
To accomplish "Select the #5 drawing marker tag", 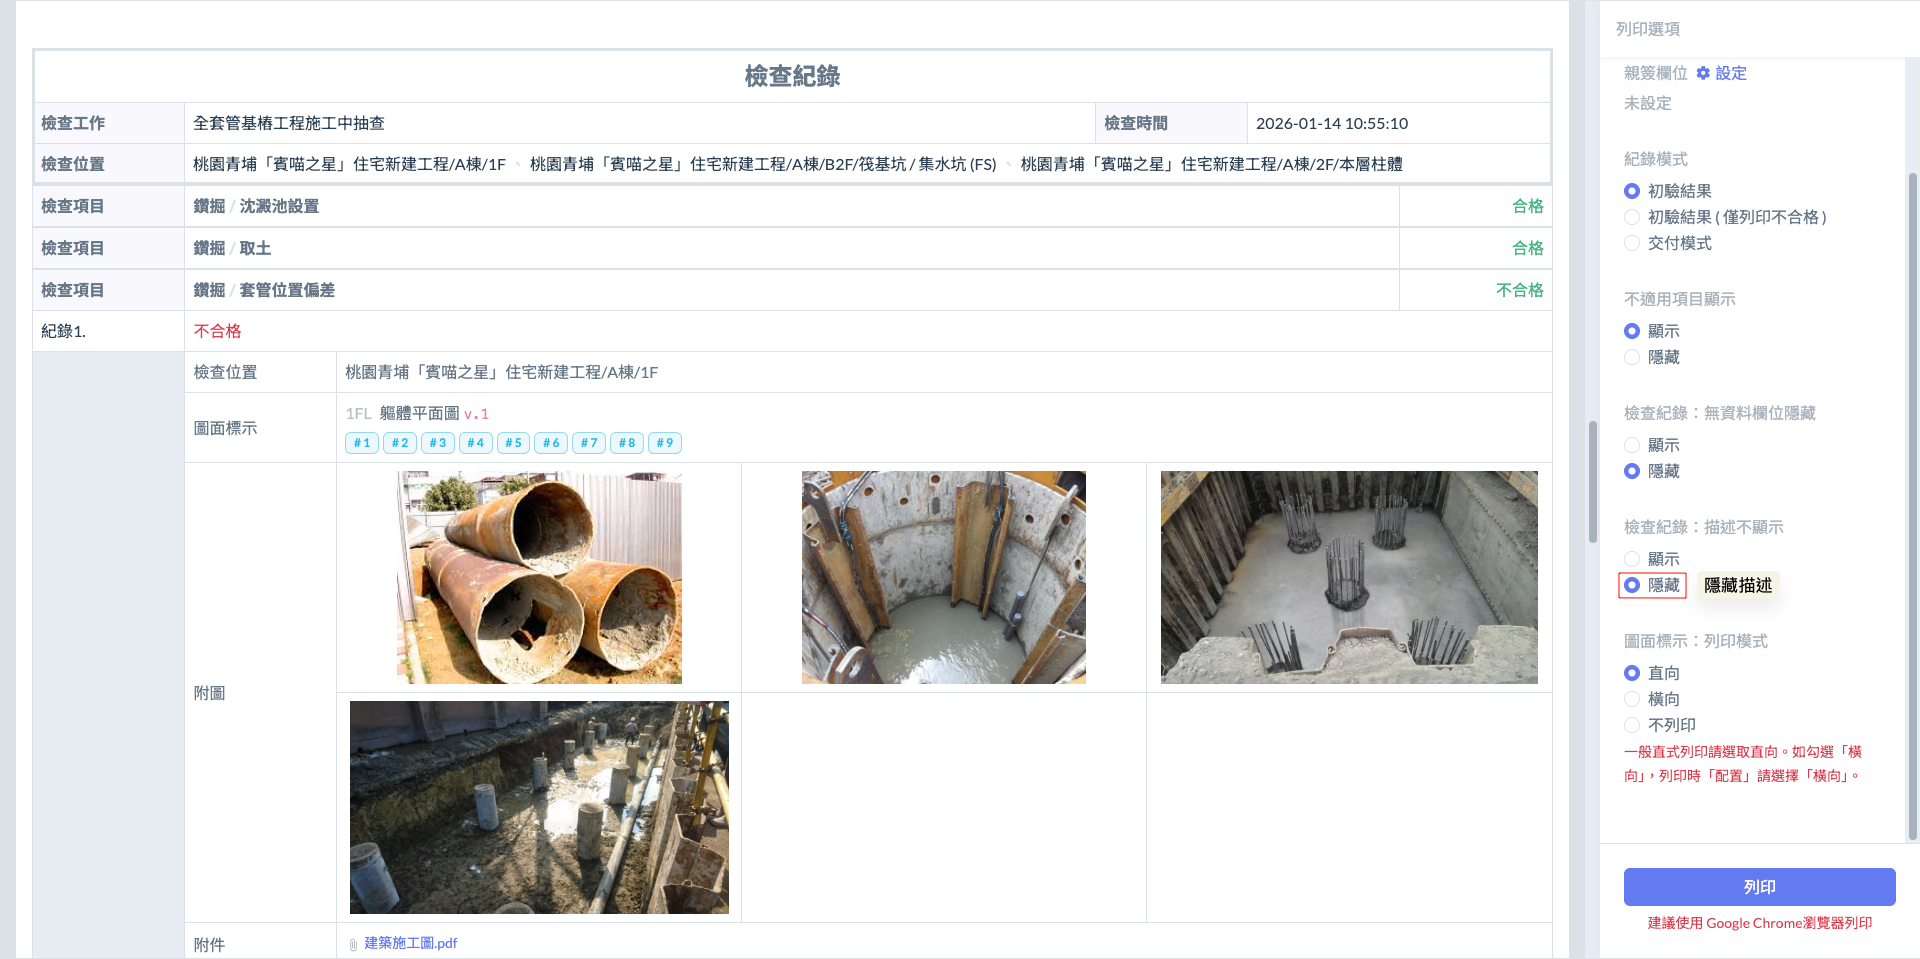I will 513,443.
